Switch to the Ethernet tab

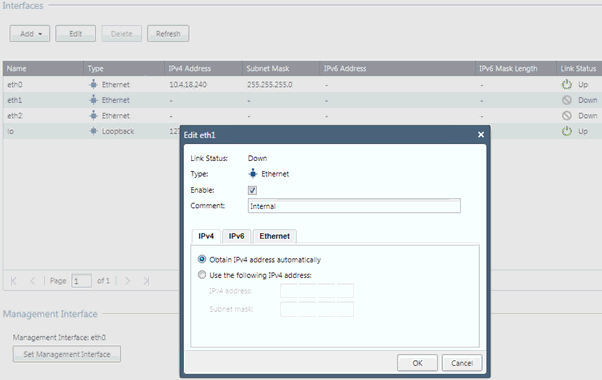coord(275,236)
